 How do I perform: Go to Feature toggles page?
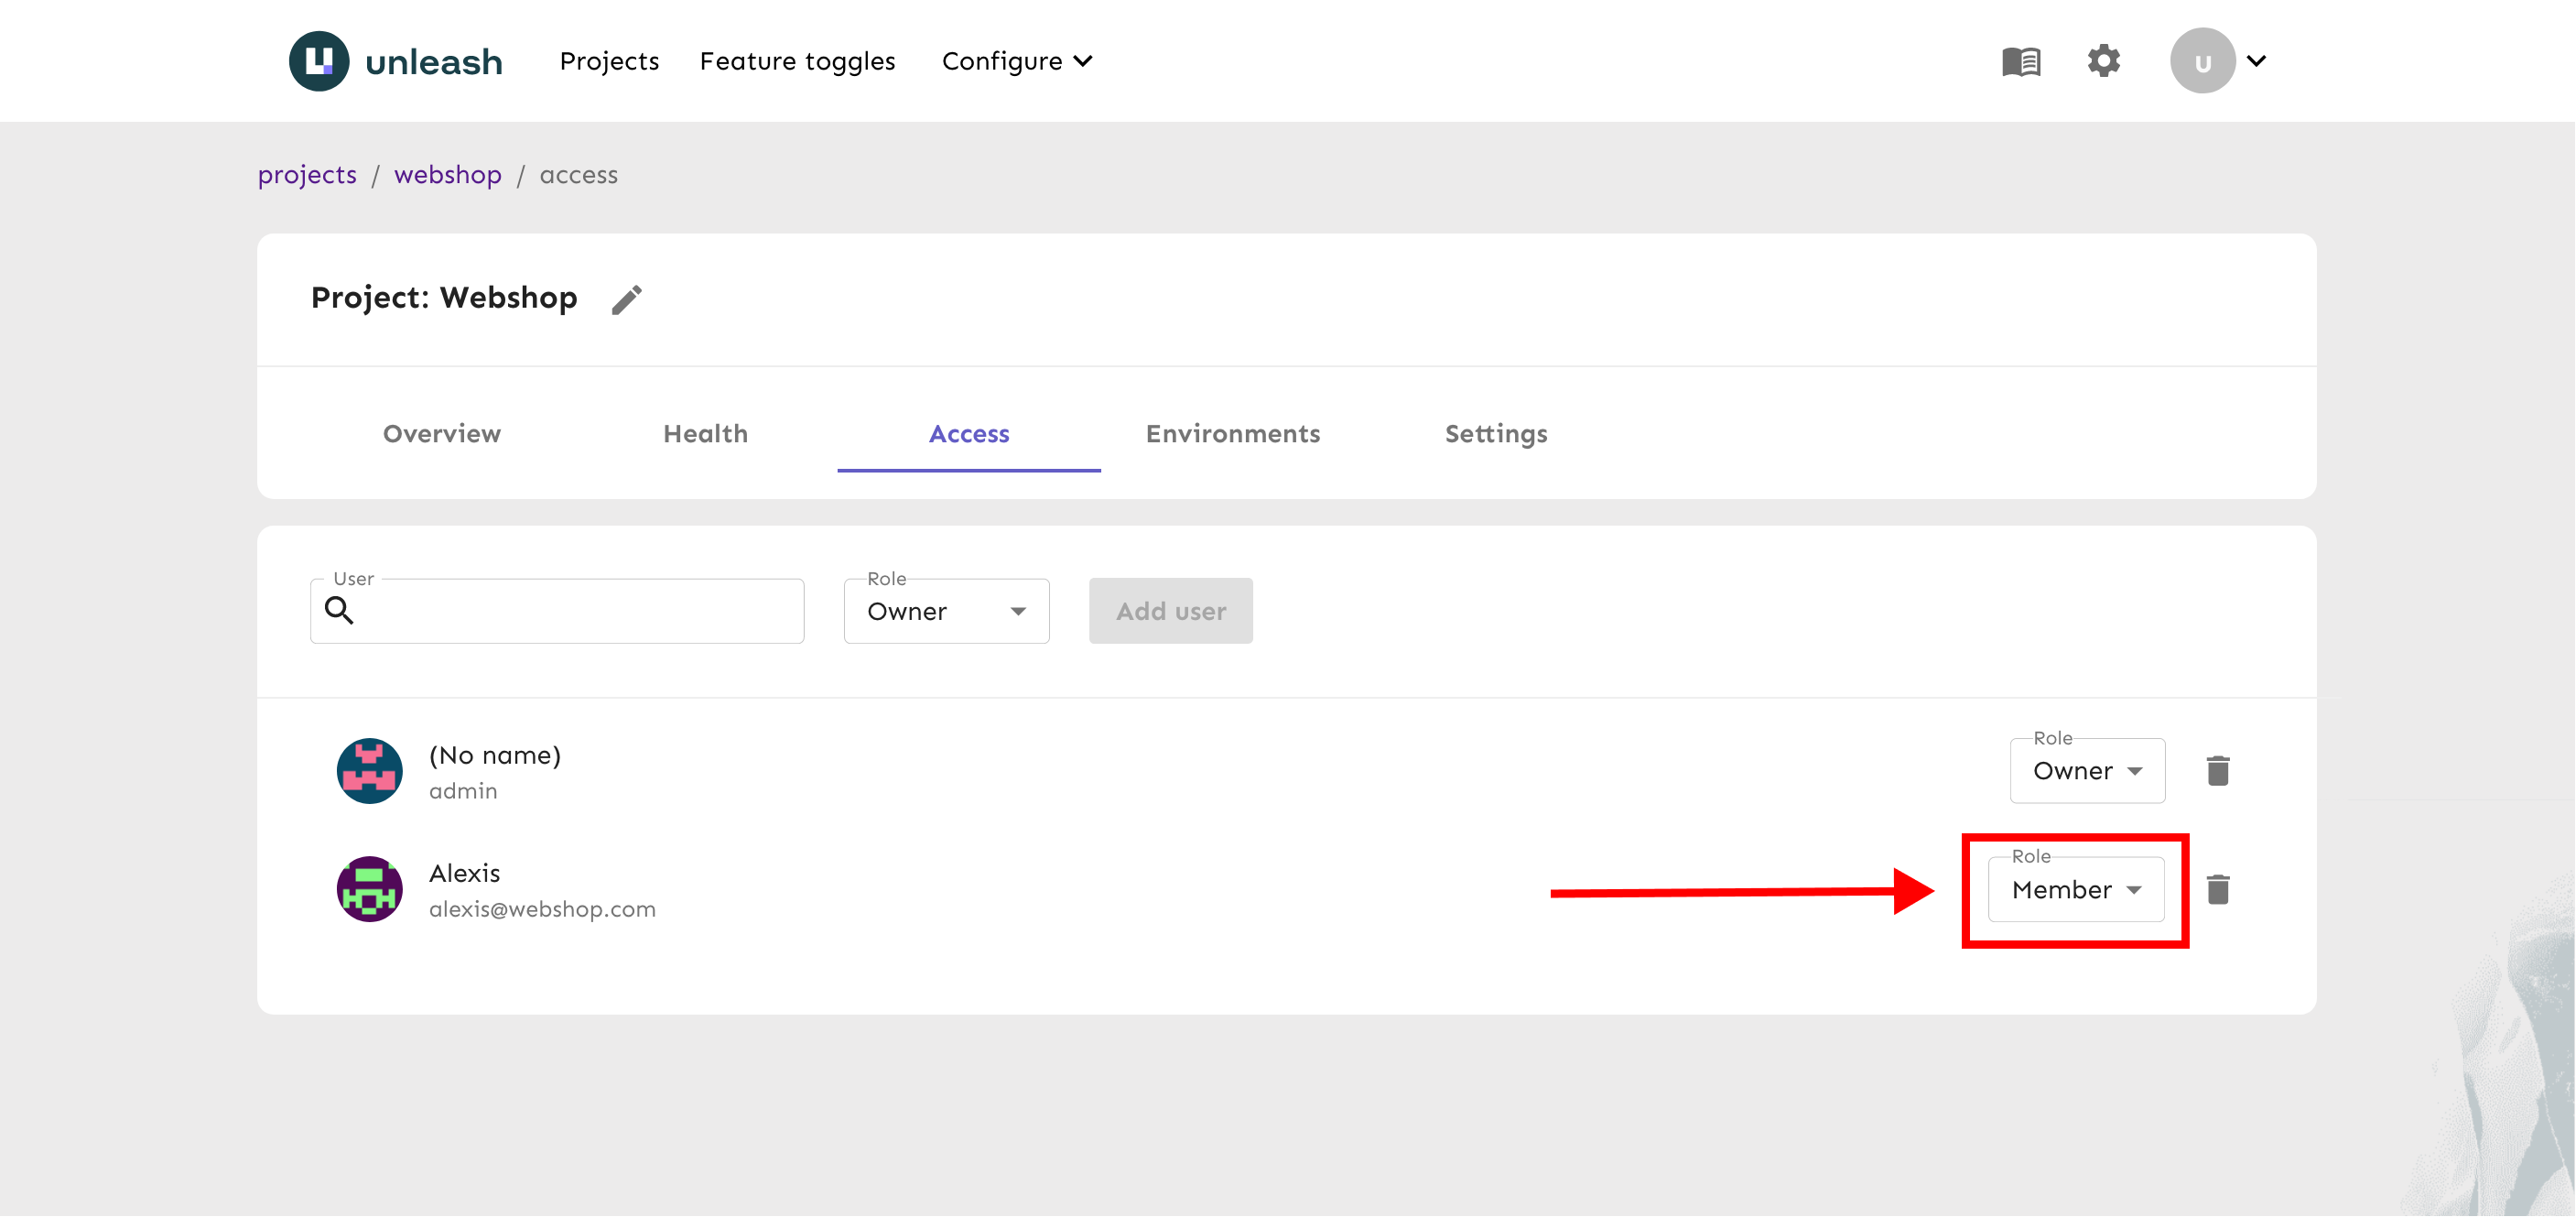click(797, 61)
